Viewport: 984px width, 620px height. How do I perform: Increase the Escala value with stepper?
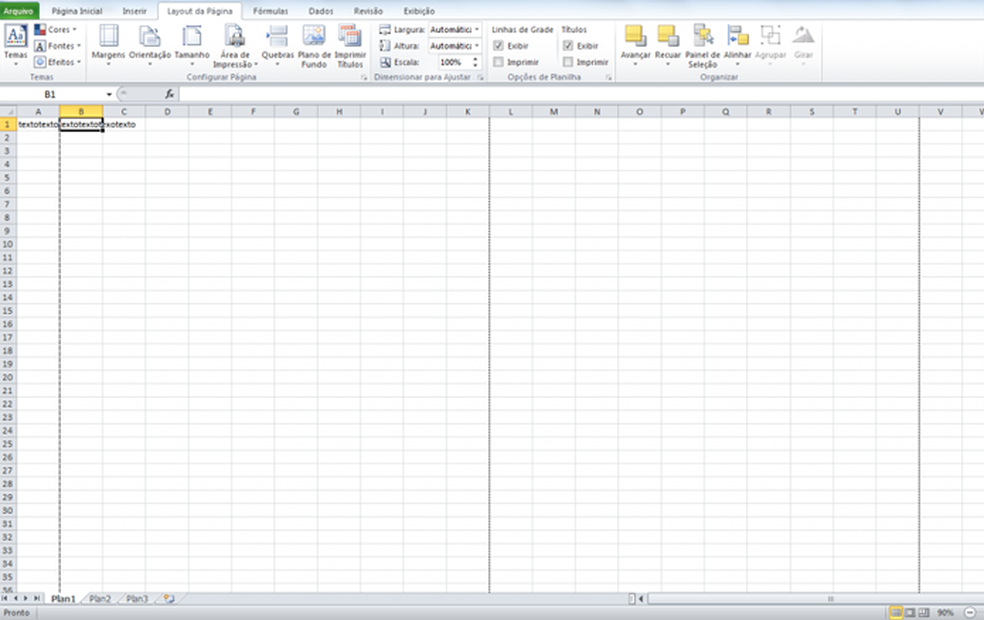click(x=475, y=59)
